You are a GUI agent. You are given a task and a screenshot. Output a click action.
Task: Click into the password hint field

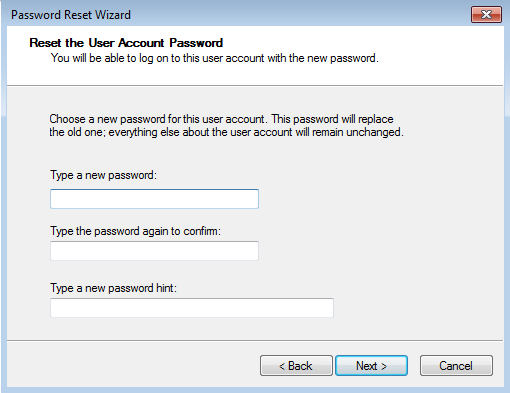tap(192, 308)
